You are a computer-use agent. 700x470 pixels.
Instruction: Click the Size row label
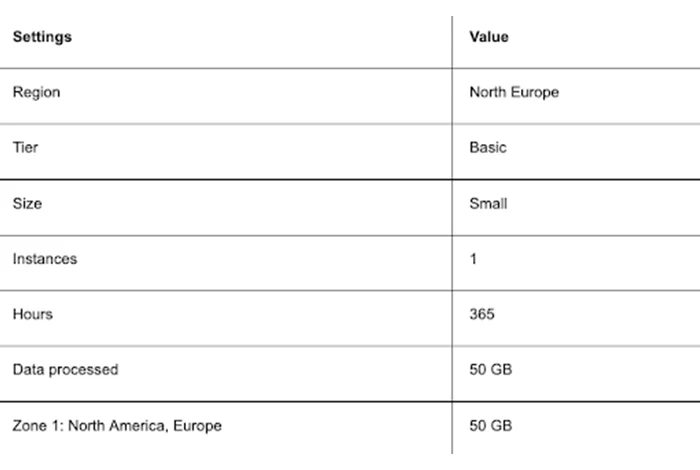tap(27, 204)
